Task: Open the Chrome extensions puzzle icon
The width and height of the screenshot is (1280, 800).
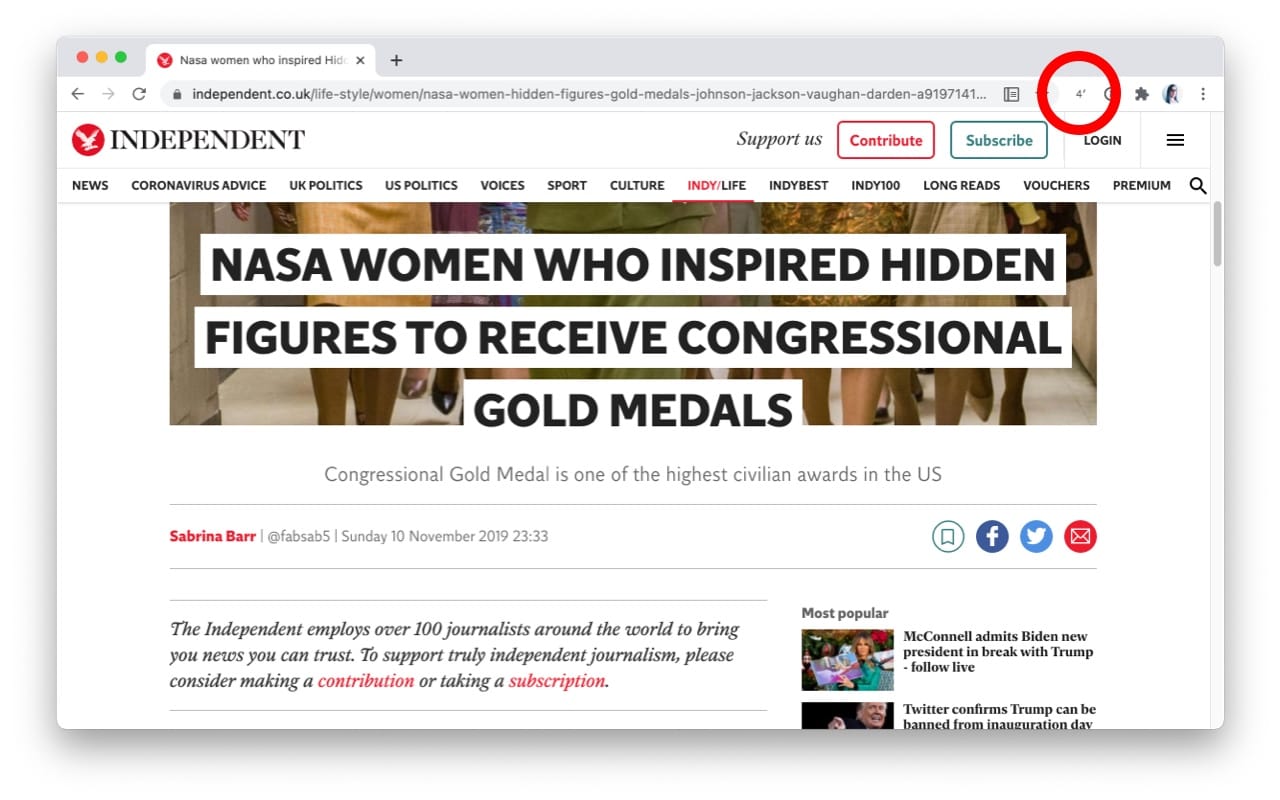Action: [1141, 94]
